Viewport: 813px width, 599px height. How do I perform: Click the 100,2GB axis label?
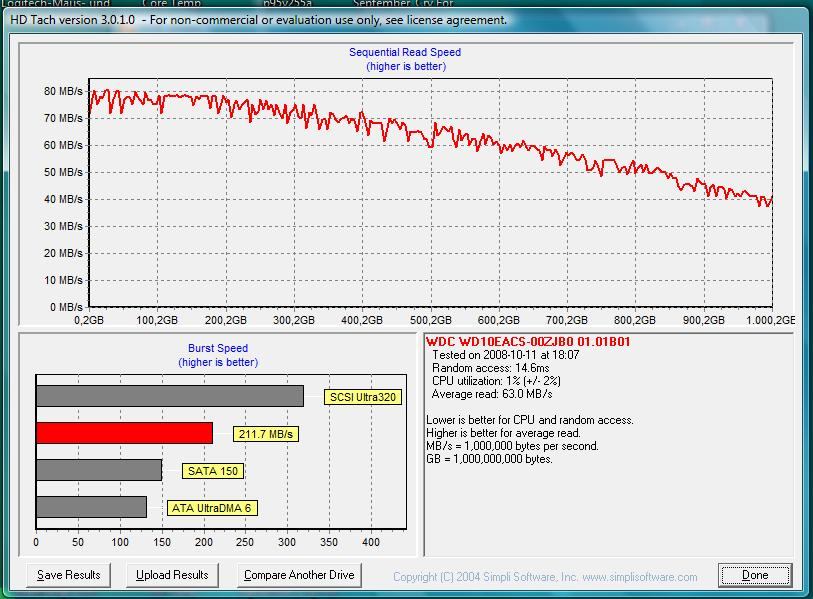(157, 320)
